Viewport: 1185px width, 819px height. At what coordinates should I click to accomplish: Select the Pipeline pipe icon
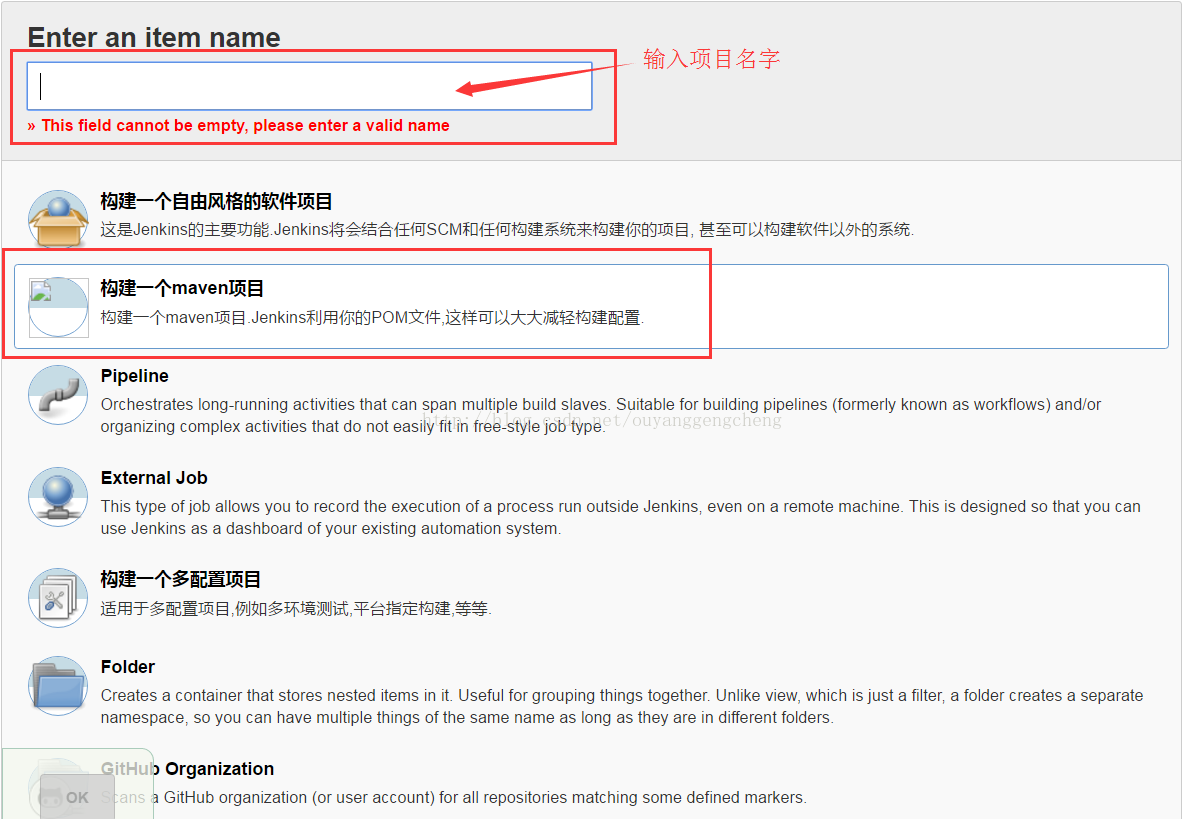coord(58,394)
